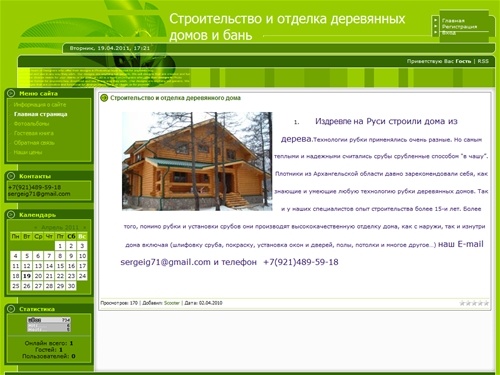
Task: Click the sidebar email sergeig71@gmail.com
Action: click(39, 194)
